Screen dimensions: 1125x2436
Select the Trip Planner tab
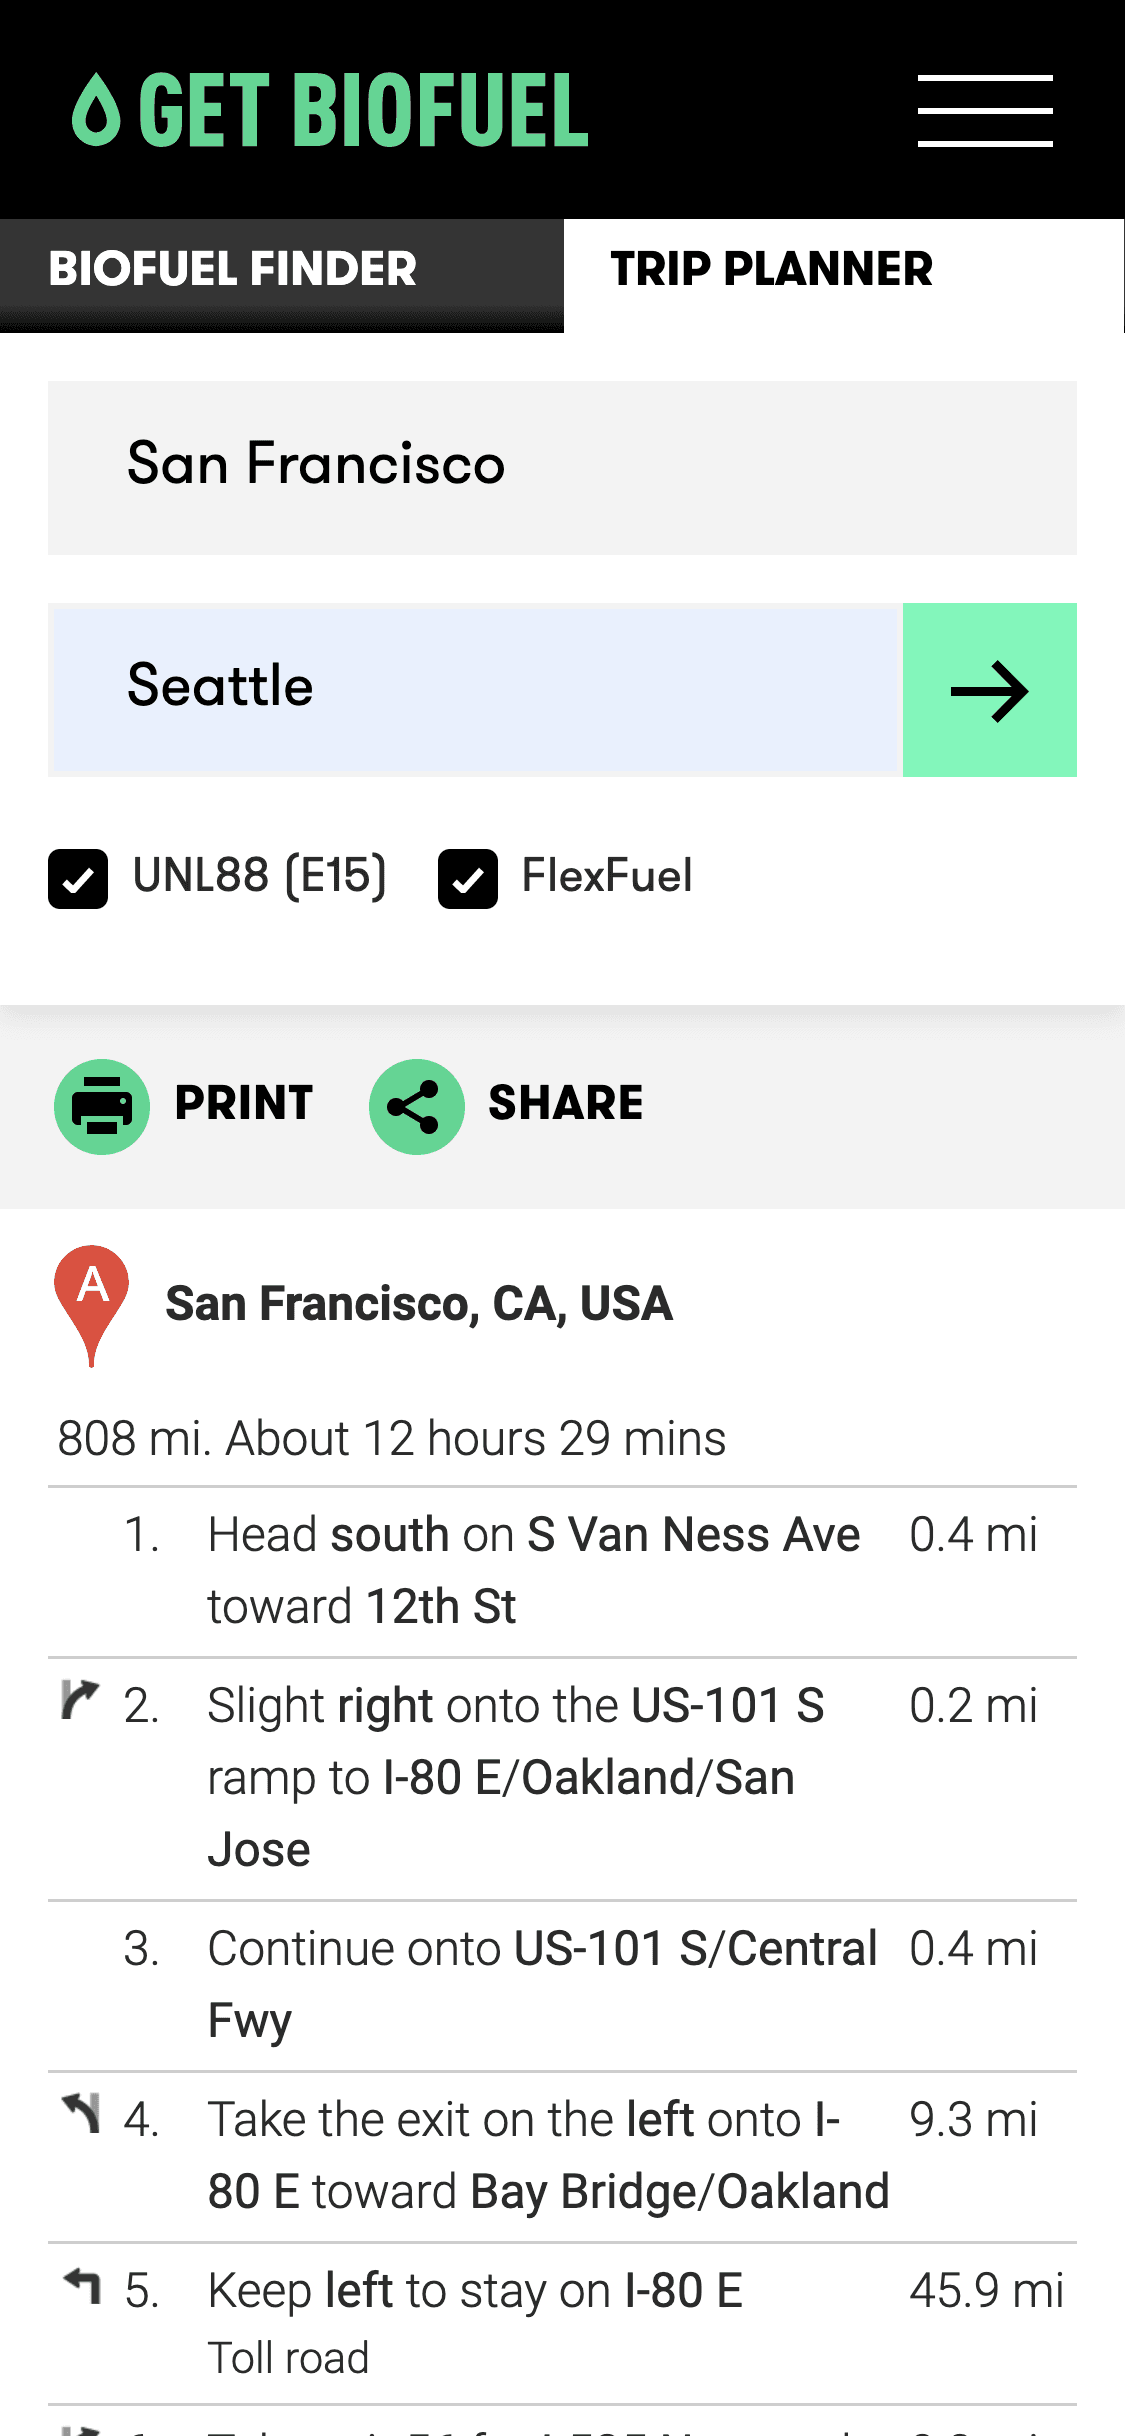[x=771, y=270]
